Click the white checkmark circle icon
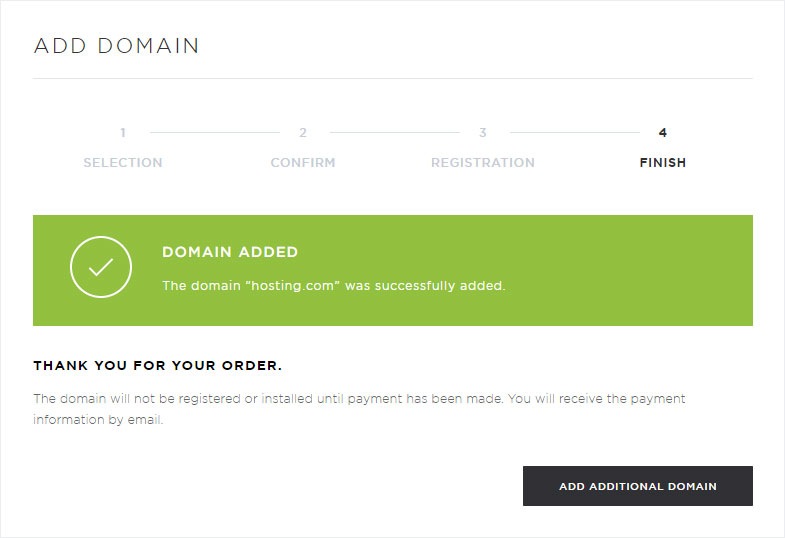785x538 pixels. pos(101,267)
